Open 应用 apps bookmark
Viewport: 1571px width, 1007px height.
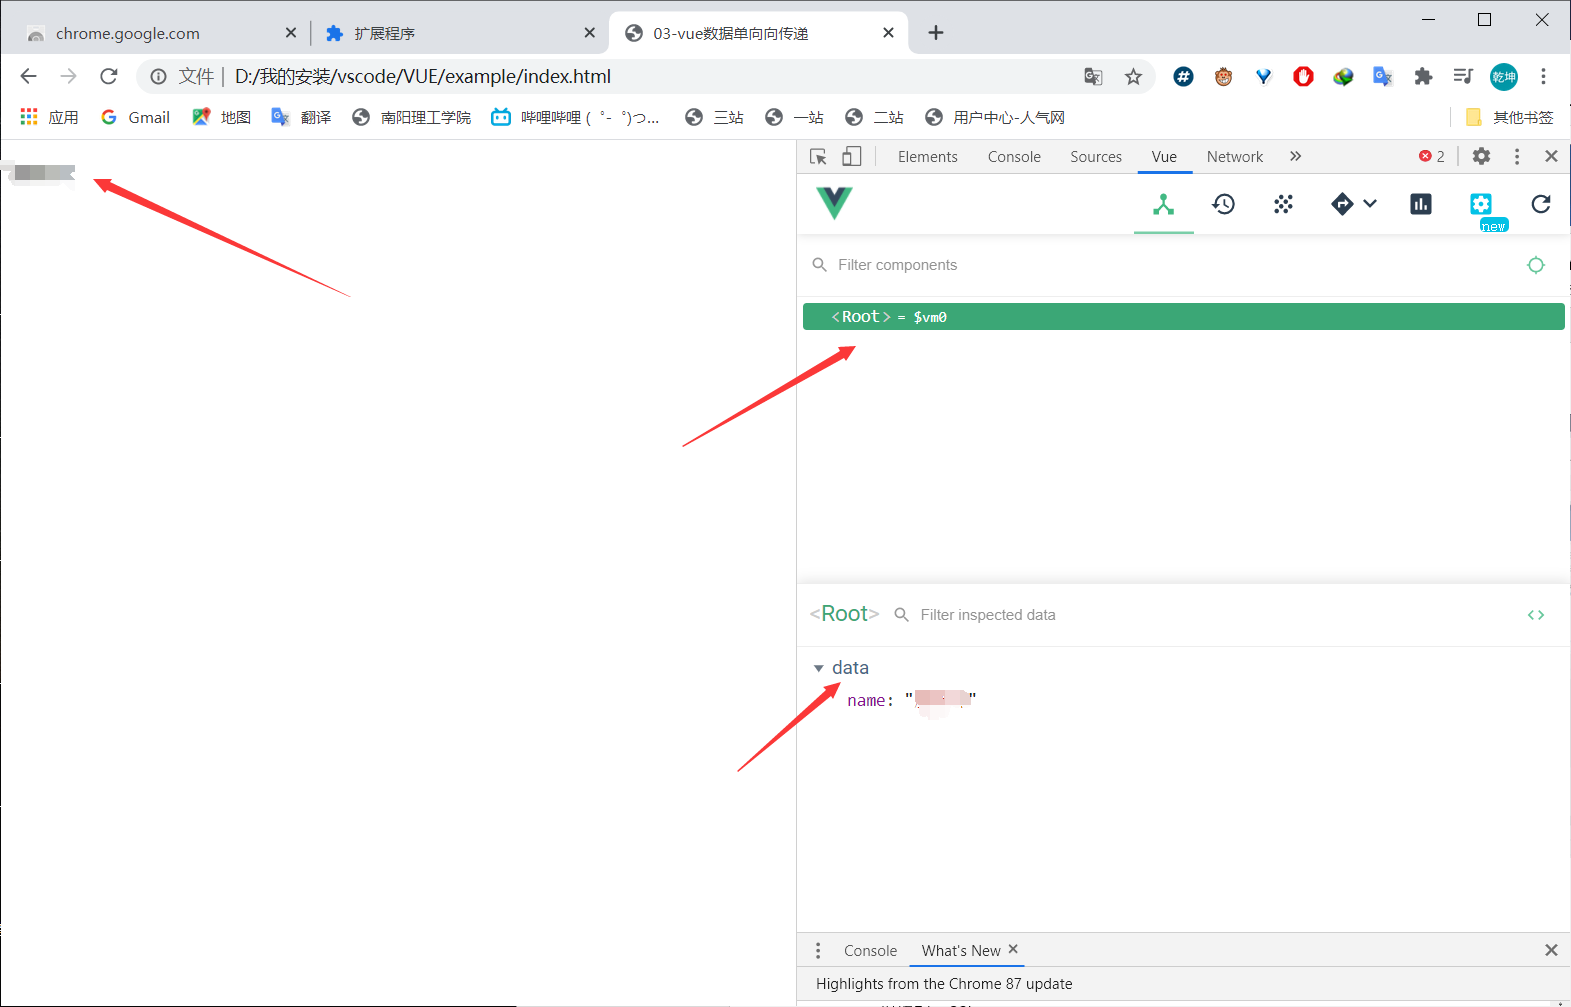[50, 117]
